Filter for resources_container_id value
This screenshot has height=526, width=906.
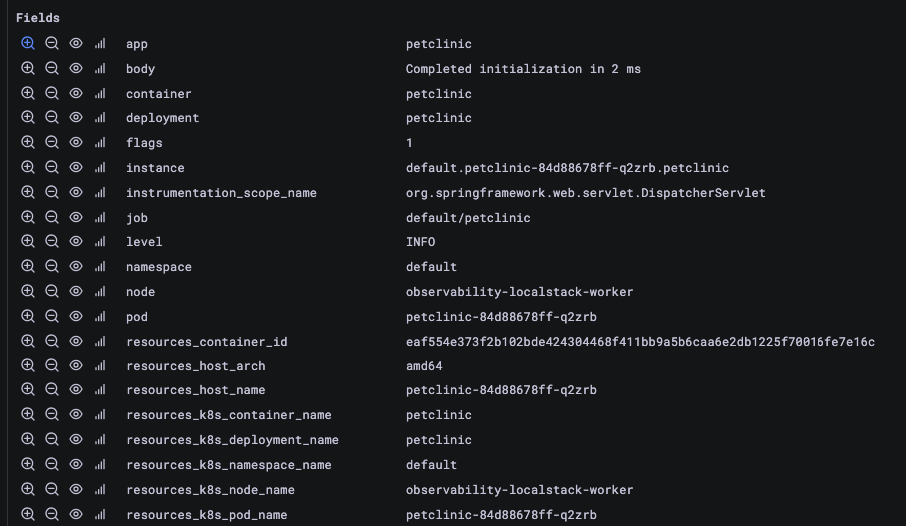pos(28,342)
